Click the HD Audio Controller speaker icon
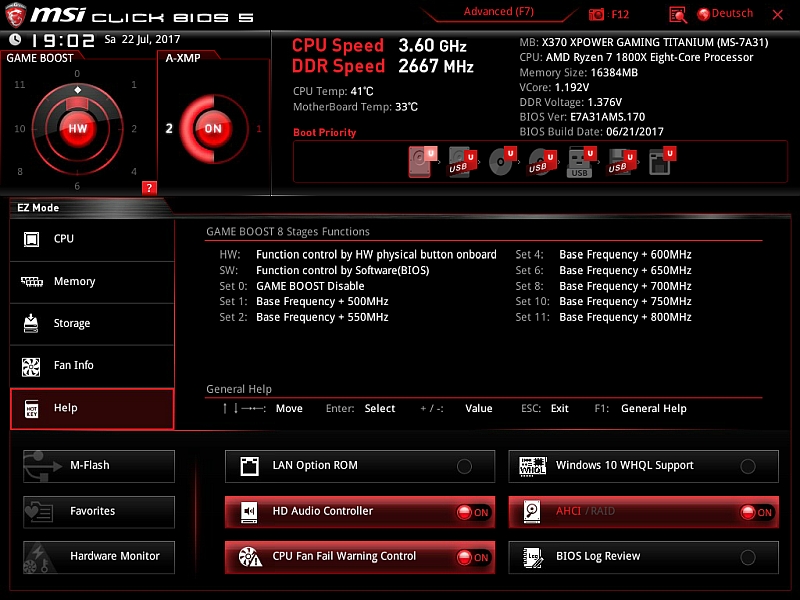 point(249,512)
